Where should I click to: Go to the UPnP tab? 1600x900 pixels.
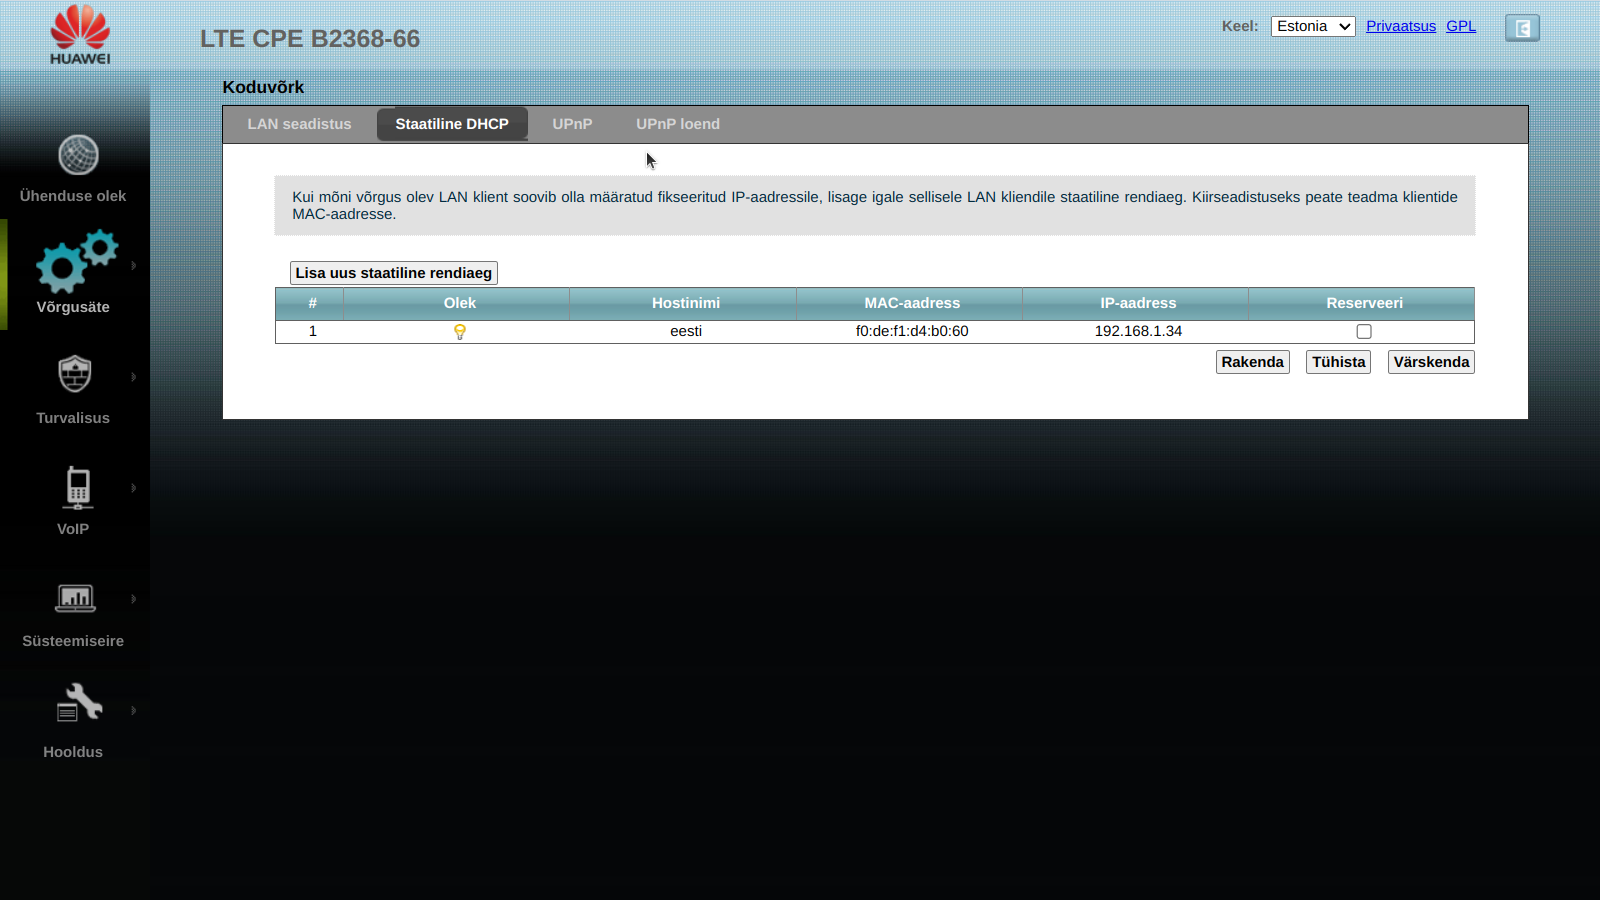tap(572, 124)
